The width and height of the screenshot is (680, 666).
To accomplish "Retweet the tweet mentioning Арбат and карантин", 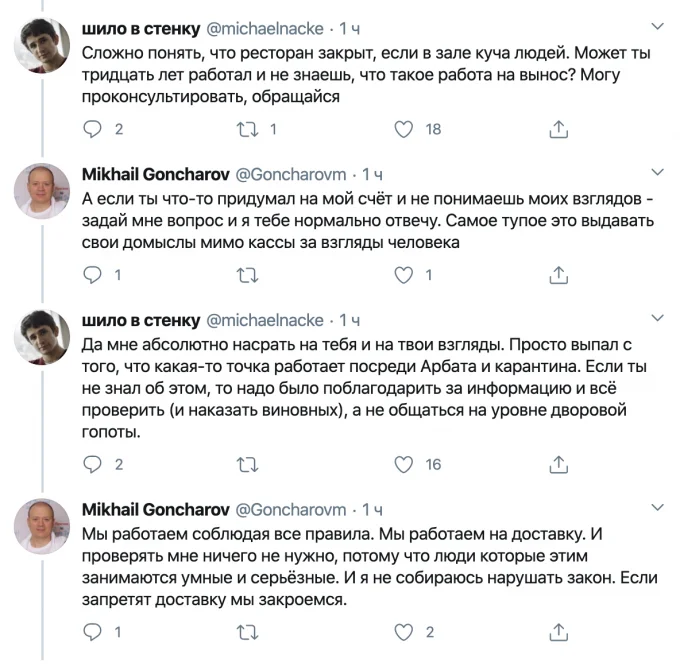I will click(248, 464).
